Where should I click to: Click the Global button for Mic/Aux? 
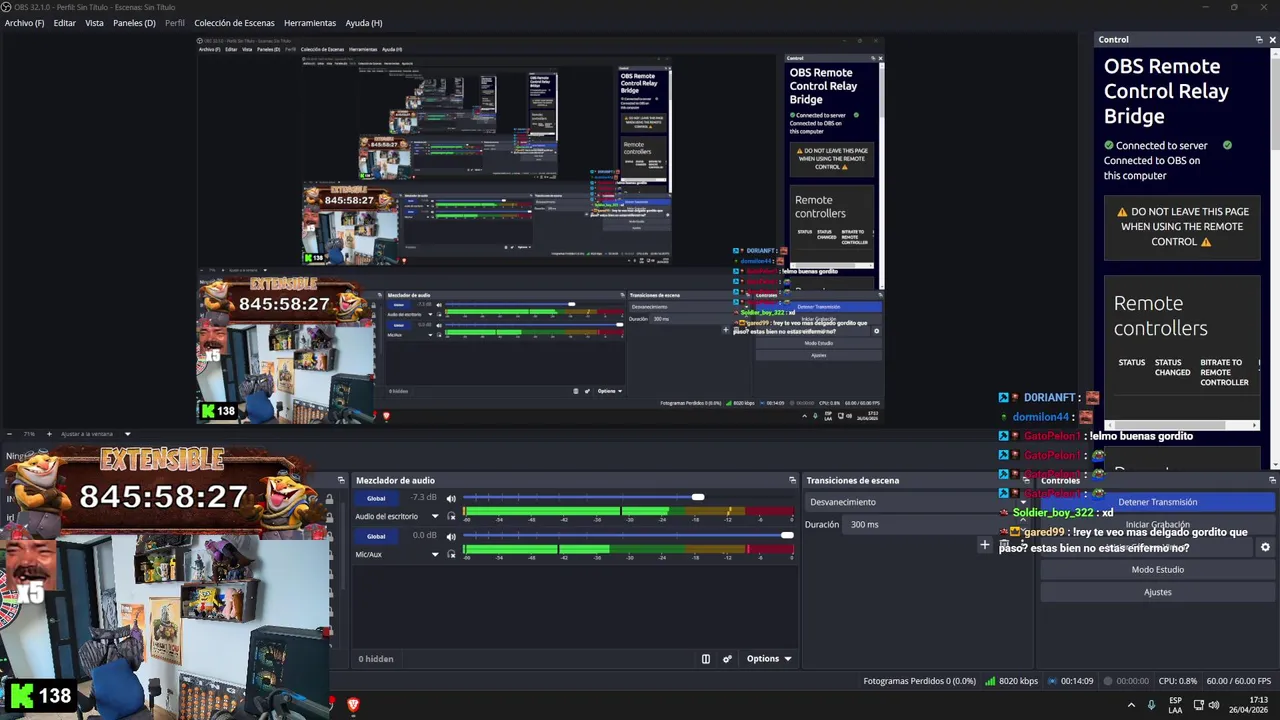tap(376, 536)
